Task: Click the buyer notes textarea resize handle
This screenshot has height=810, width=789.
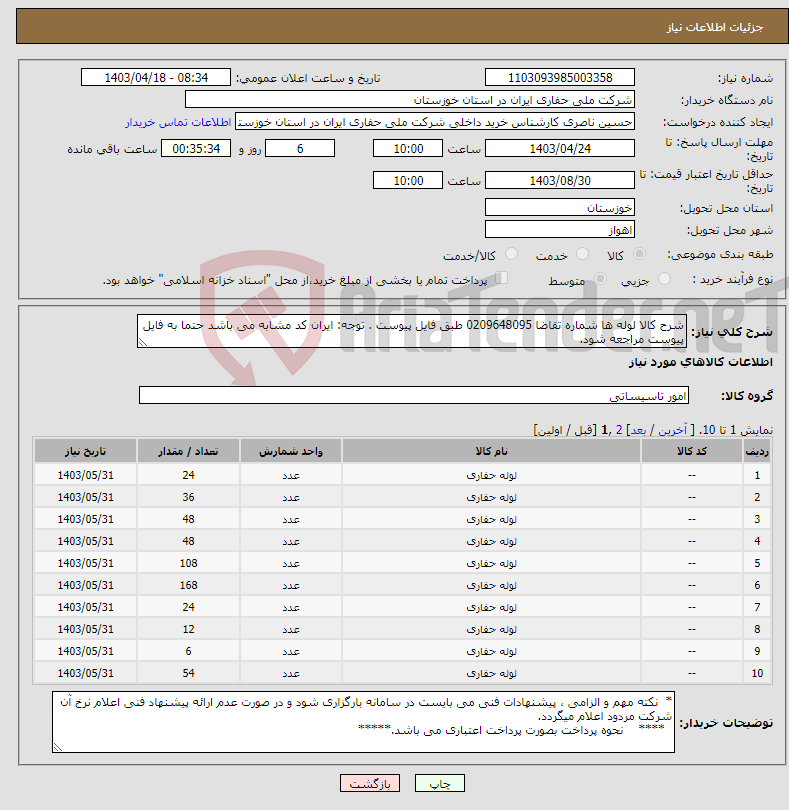Action: 58,747
